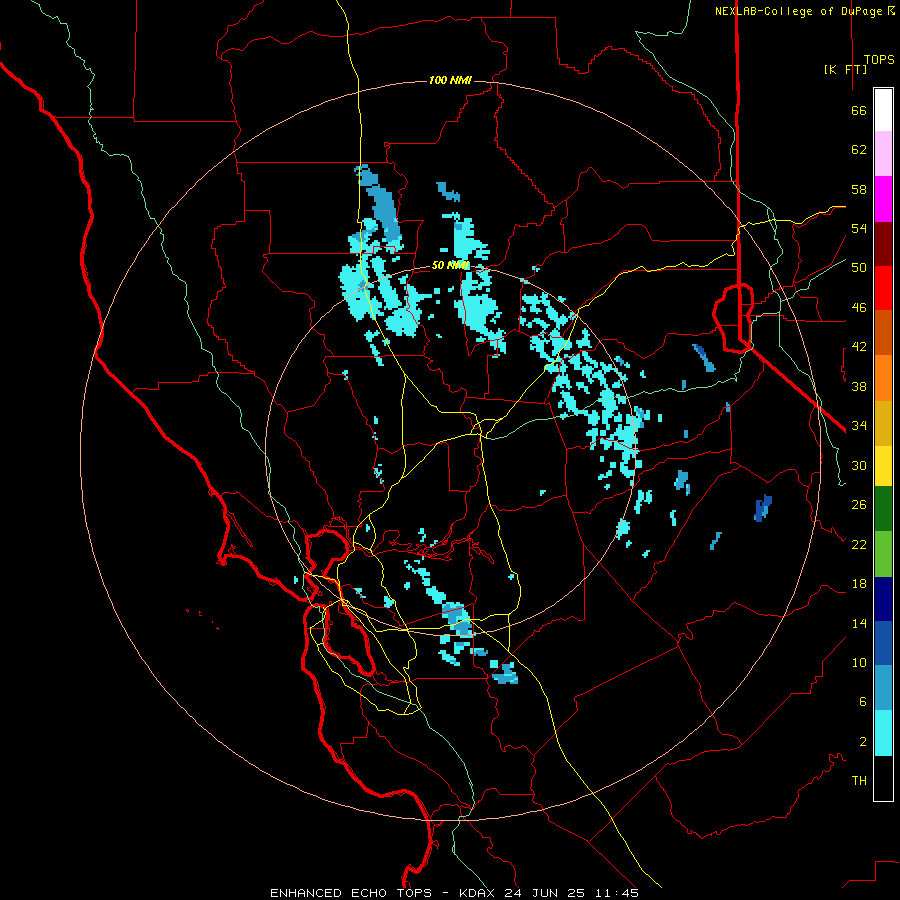Click the dark orange 42 kft swatch
Viewport: 900px width, 900px height.
tap(883, 333)
